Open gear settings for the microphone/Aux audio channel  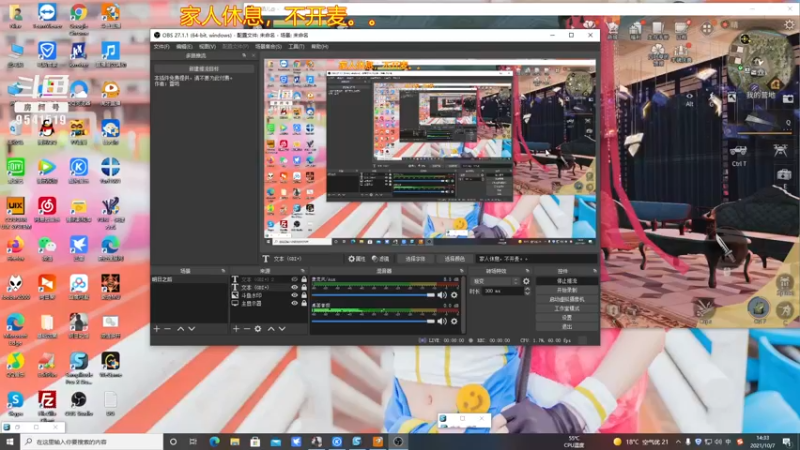[x=454, y=295]
